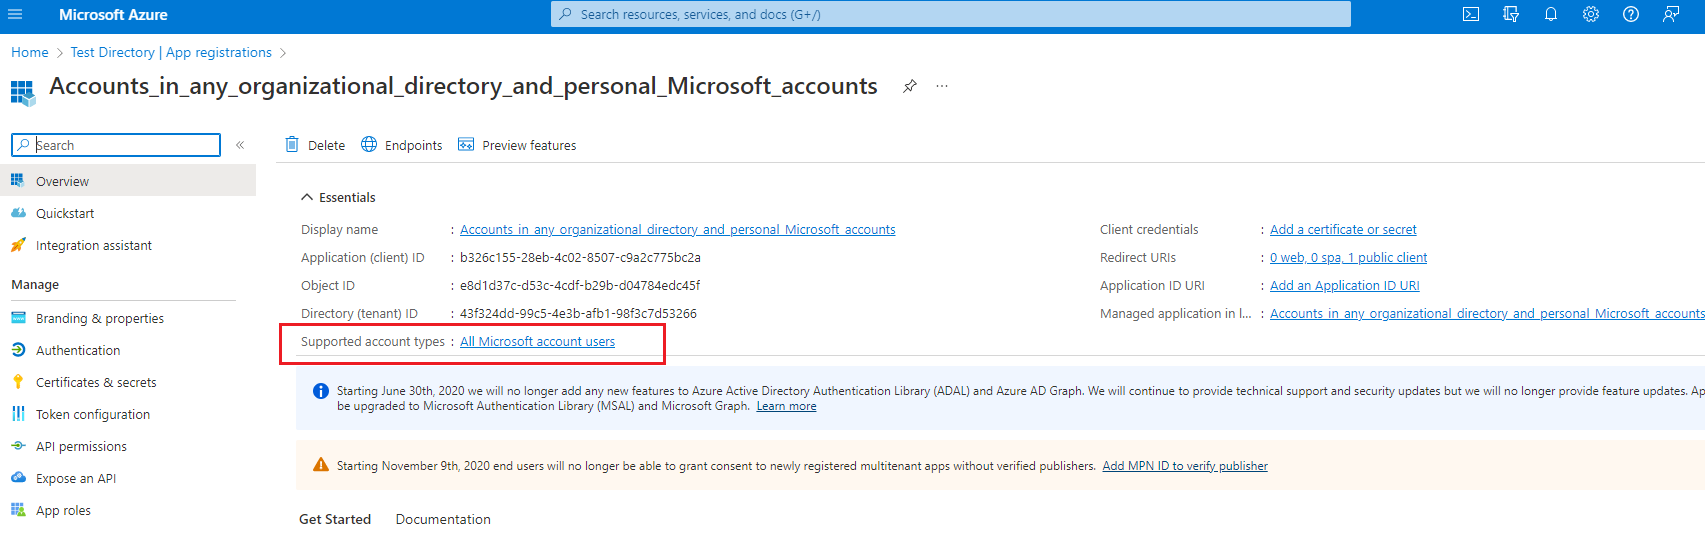This screenshot has width=1705, height=533.
Task: Open the more options ellipsis next to title
Action: [942, 86]
